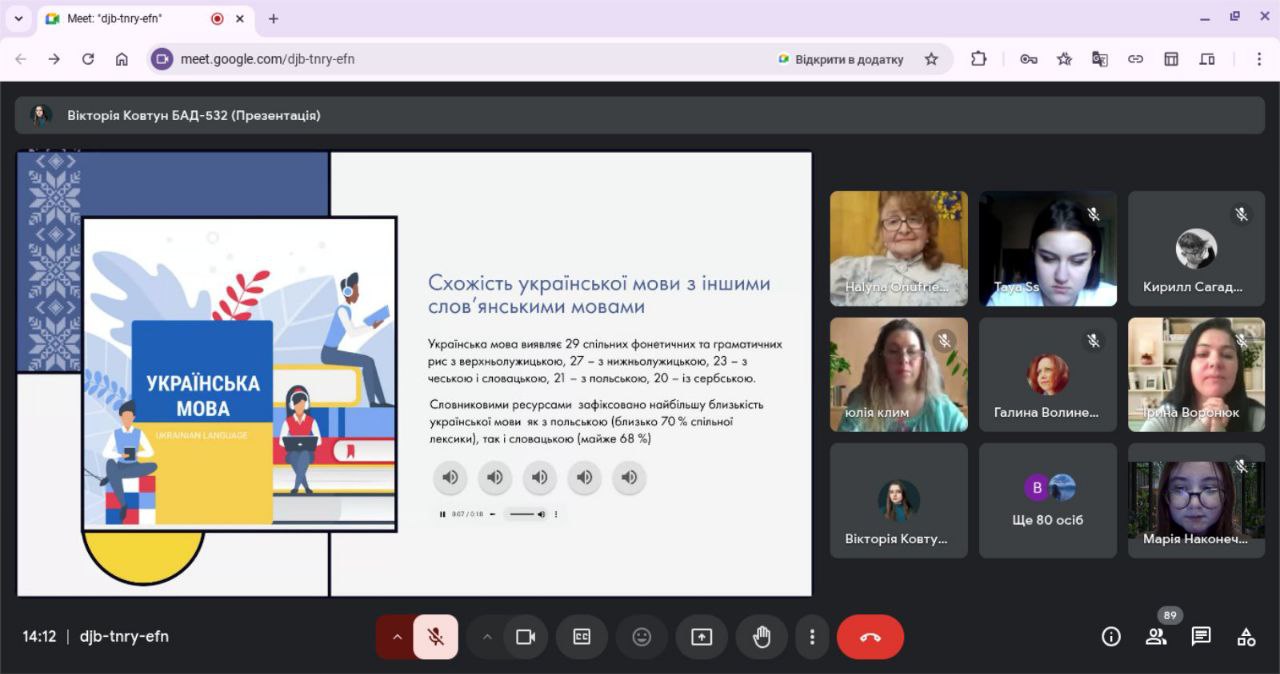
Task: Open the chat messages panel
Action: coord(1201,637)
